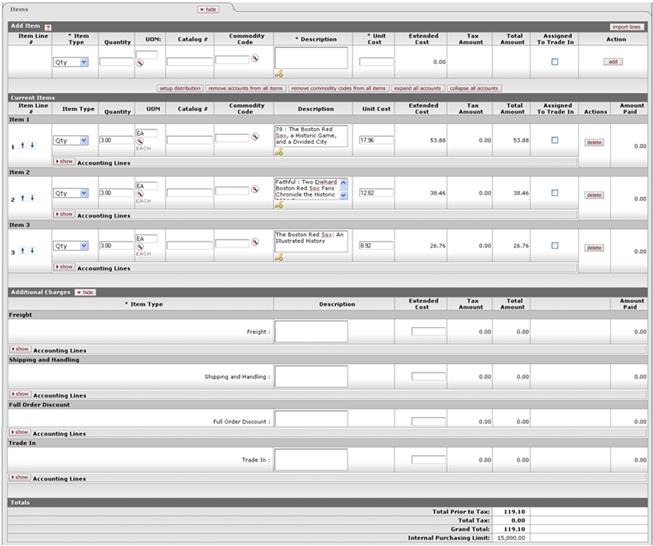Check Assigned To Trade In for Item 3
This screenshot has width=653, height=546.
(555, 246)
